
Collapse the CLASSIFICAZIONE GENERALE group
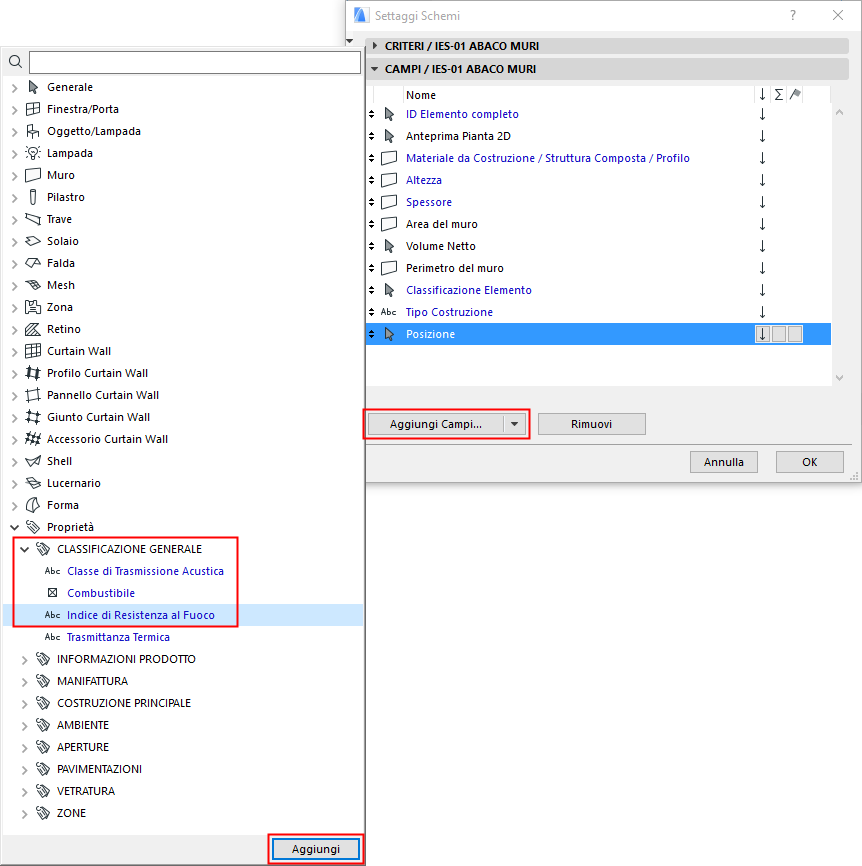pyautogui.click(x=24, y=550)
